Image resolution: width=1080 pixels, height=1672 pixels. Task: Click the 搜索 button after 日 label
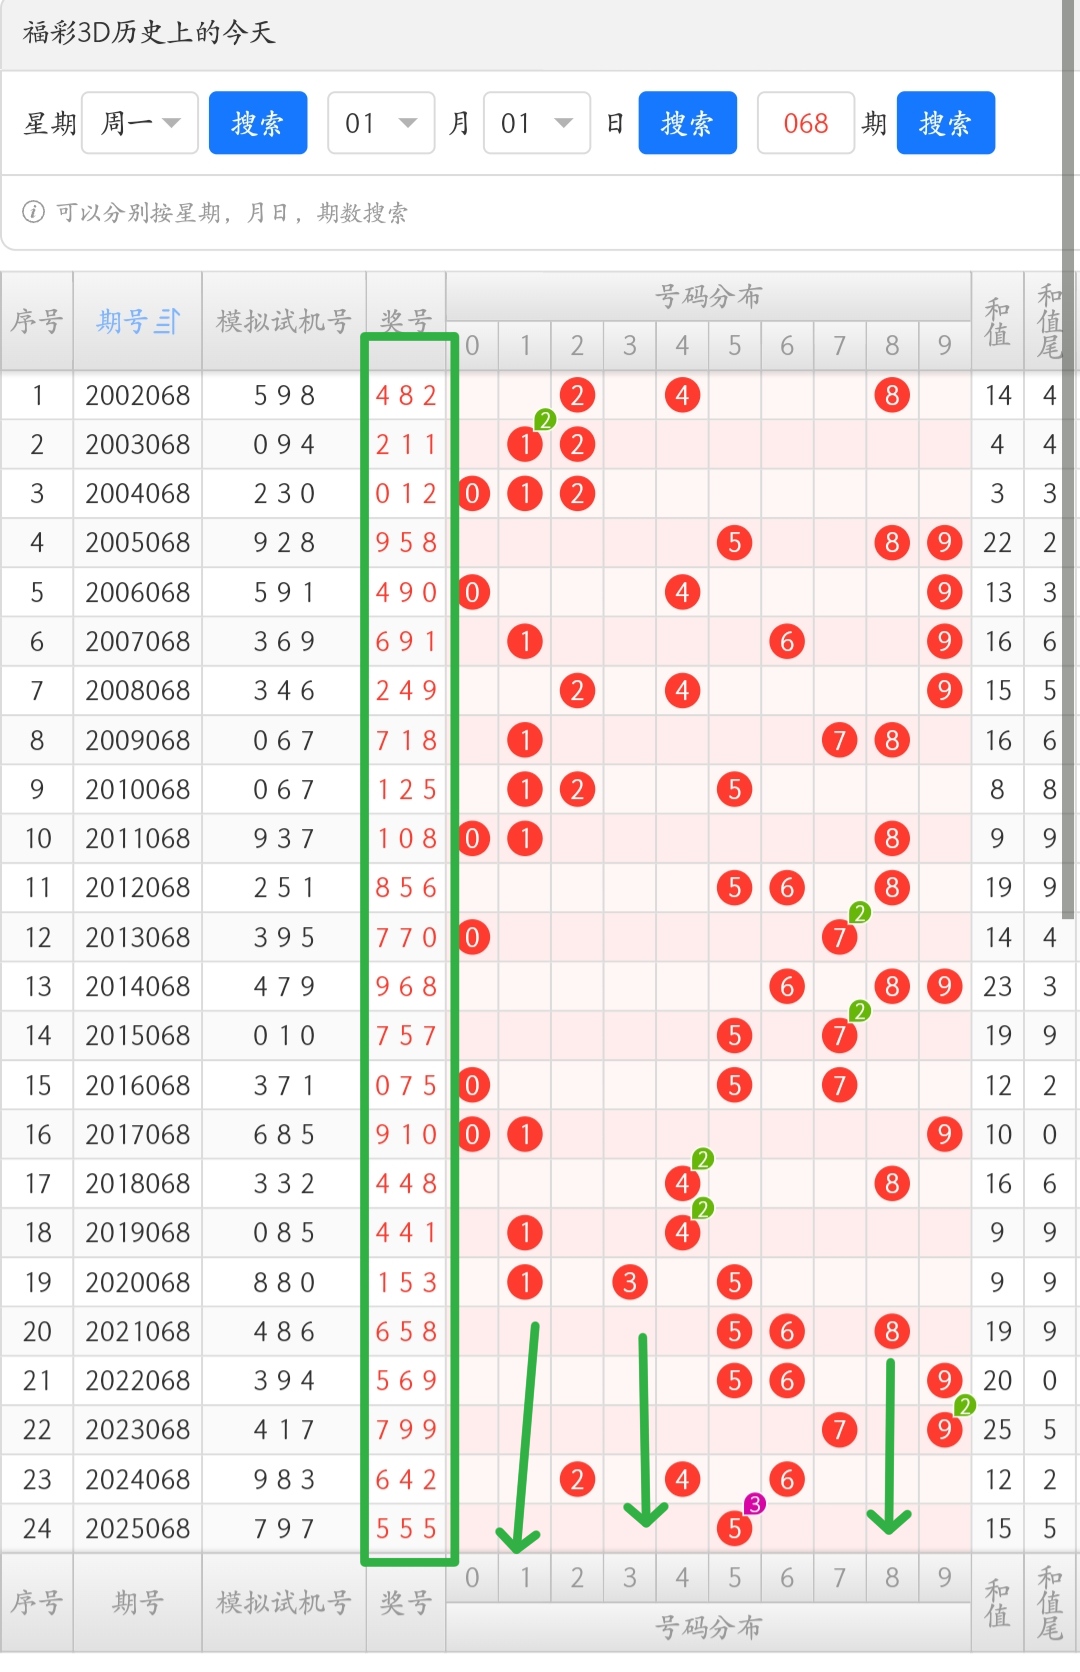click(x=688, y=123)
